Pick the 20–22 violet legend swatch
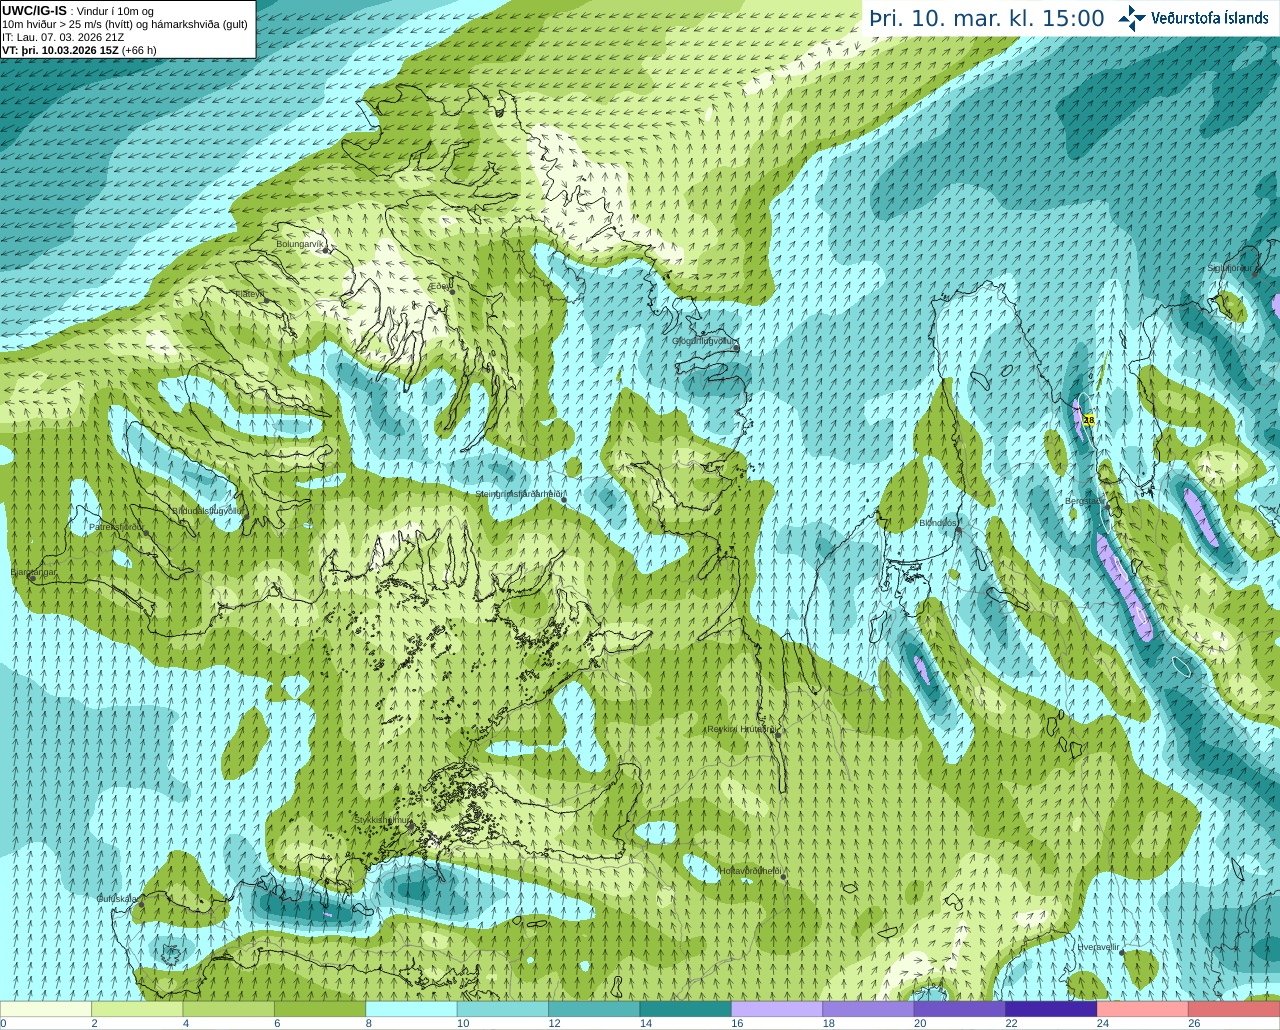This screenshot has height=1030, width=1280. pyautogui.click(x=960, y=1009)
